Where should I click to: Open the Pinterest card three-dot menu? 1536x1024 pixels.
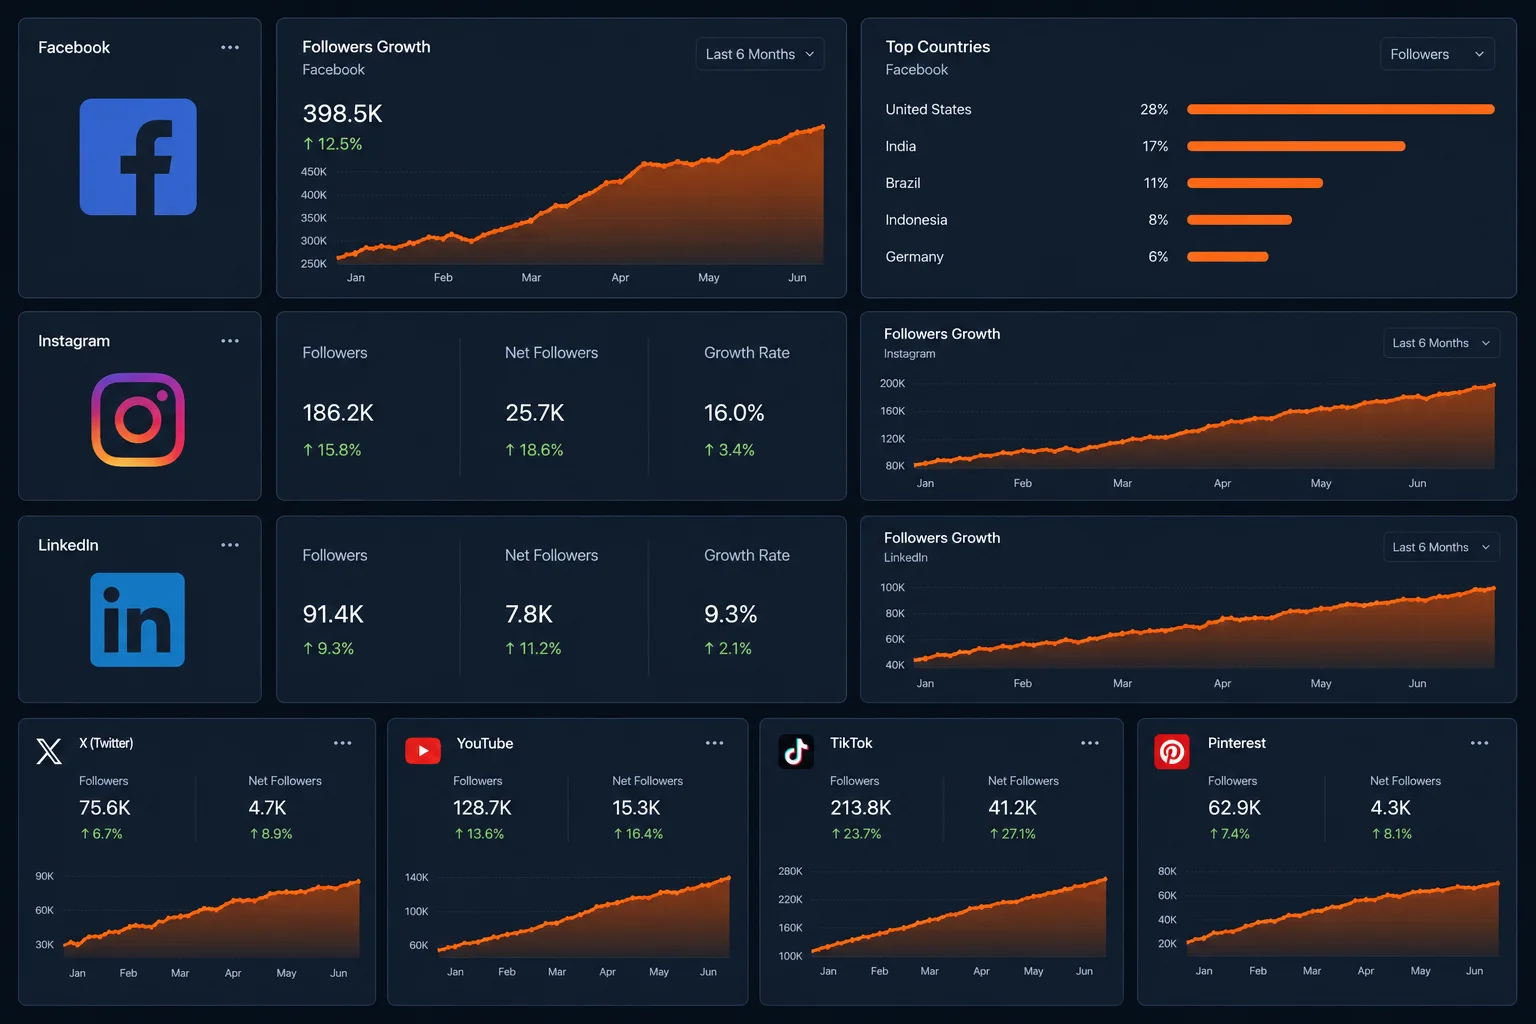click(x=1480, y=743)
